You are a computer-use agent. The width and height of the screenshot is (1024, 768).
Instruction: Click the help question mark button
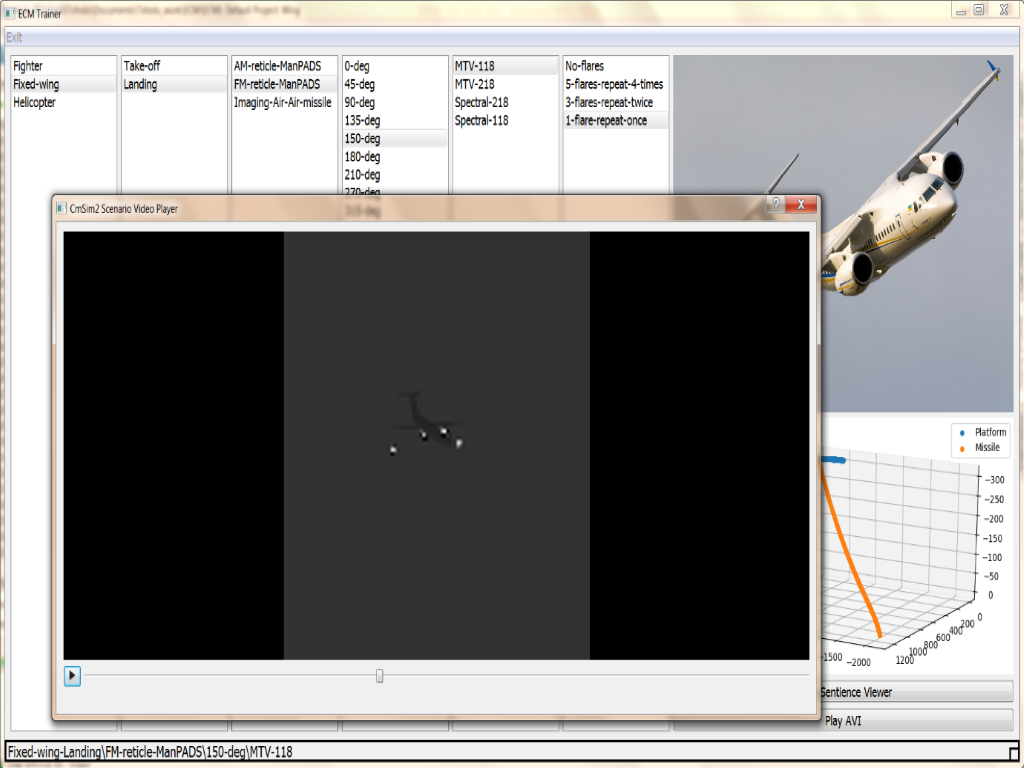(775, 204)
